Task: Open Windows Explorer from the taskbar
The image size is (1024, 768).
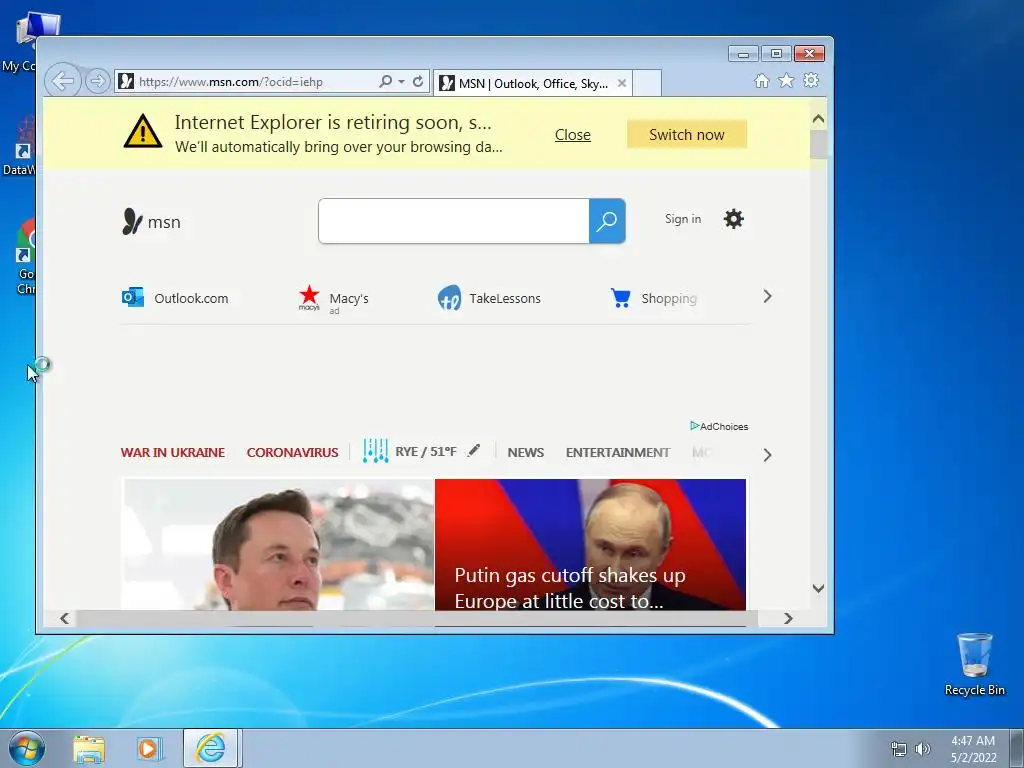Action: 89,749
